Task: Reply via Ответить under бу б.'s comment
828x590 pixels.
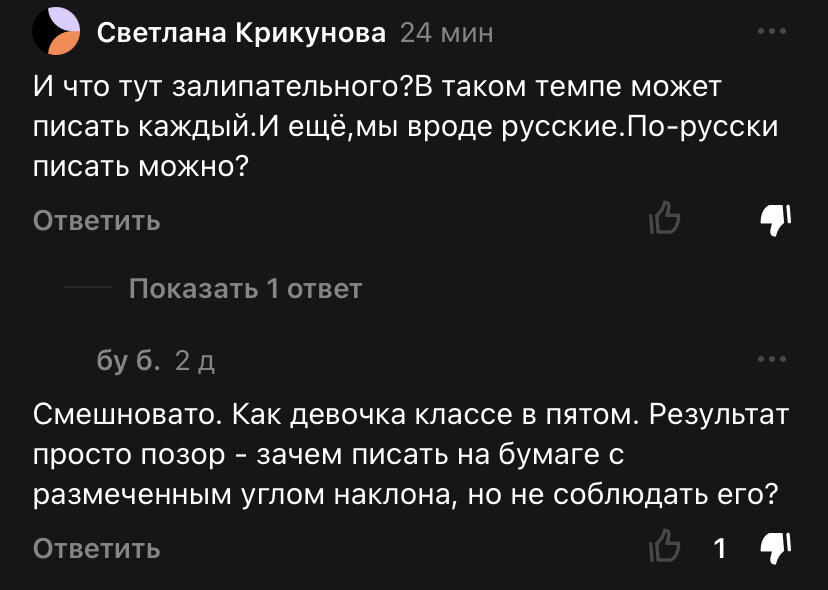Action: point(96,548)
